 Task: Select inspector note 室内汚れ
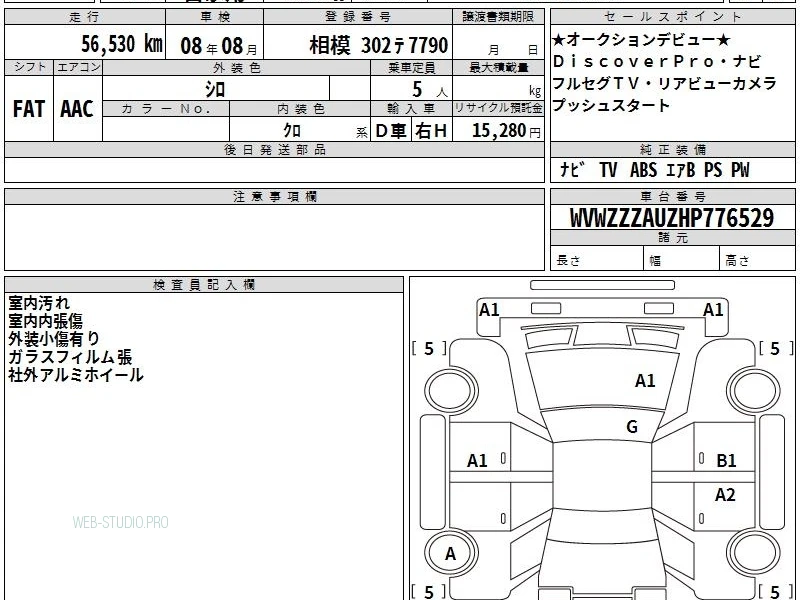coord(39,303)
